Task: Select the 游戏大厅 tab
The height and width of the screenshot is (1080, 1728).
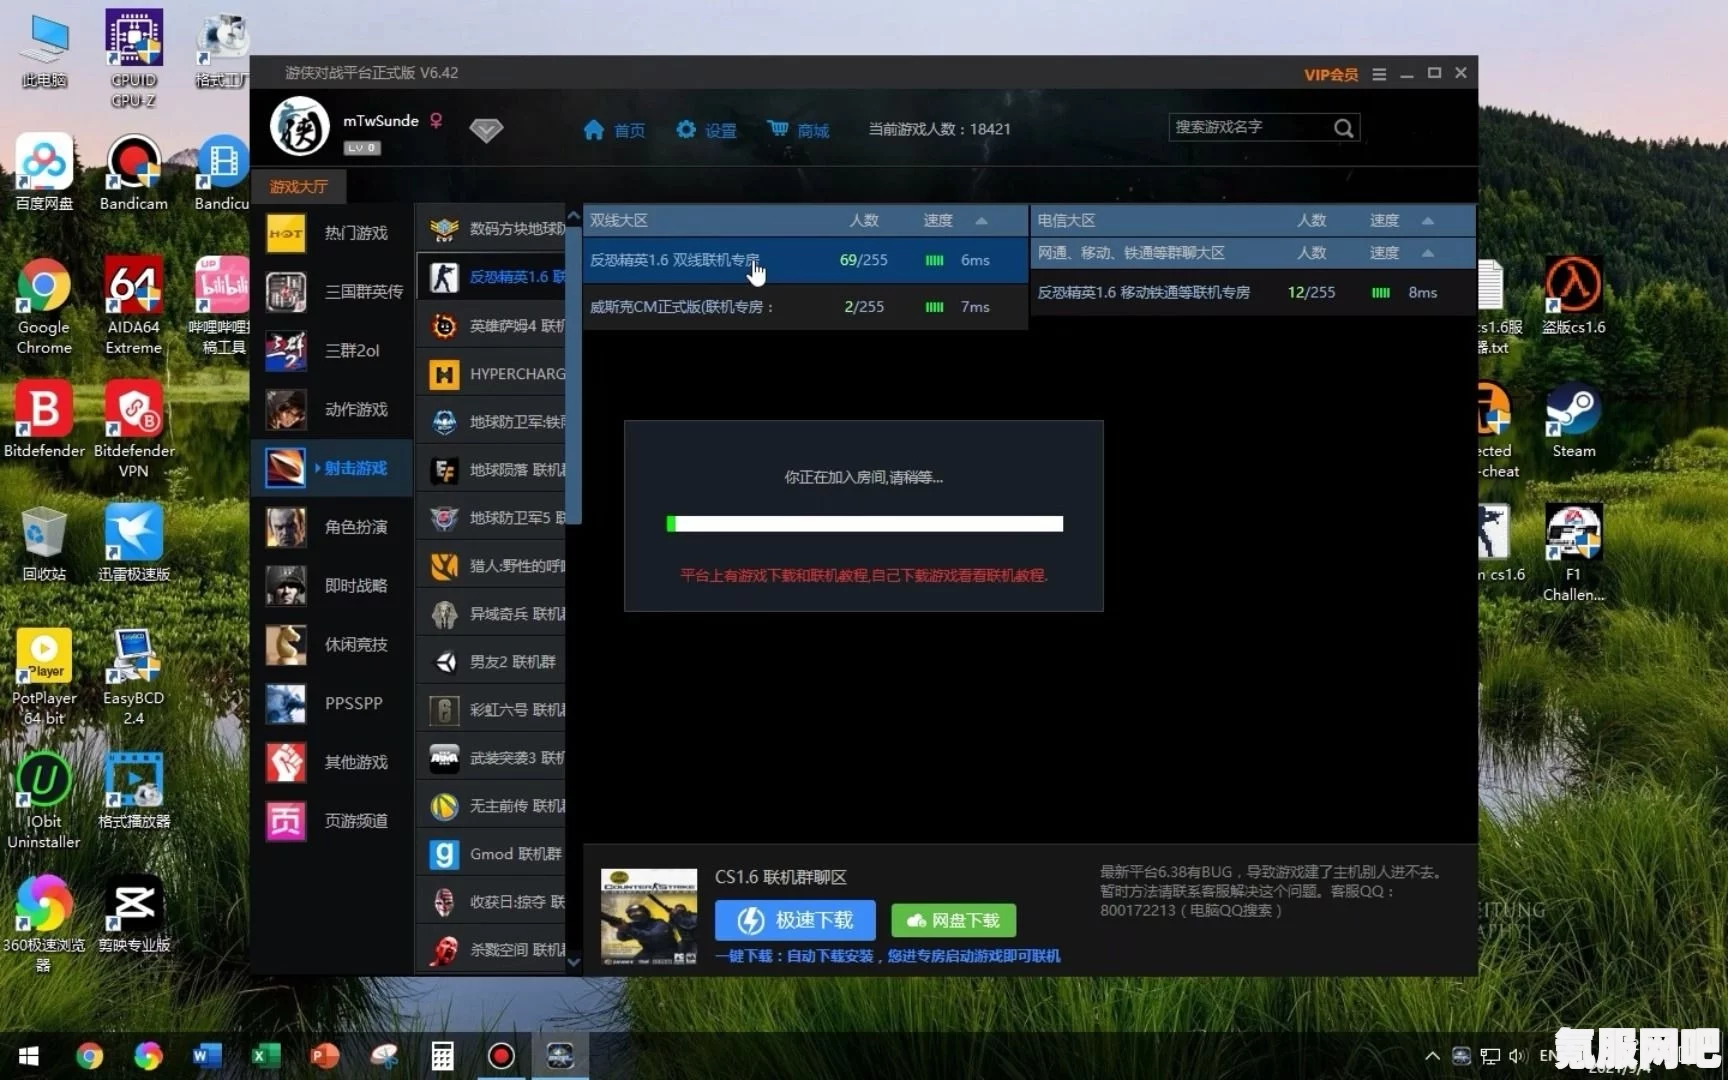Action: tap(298, 186)
